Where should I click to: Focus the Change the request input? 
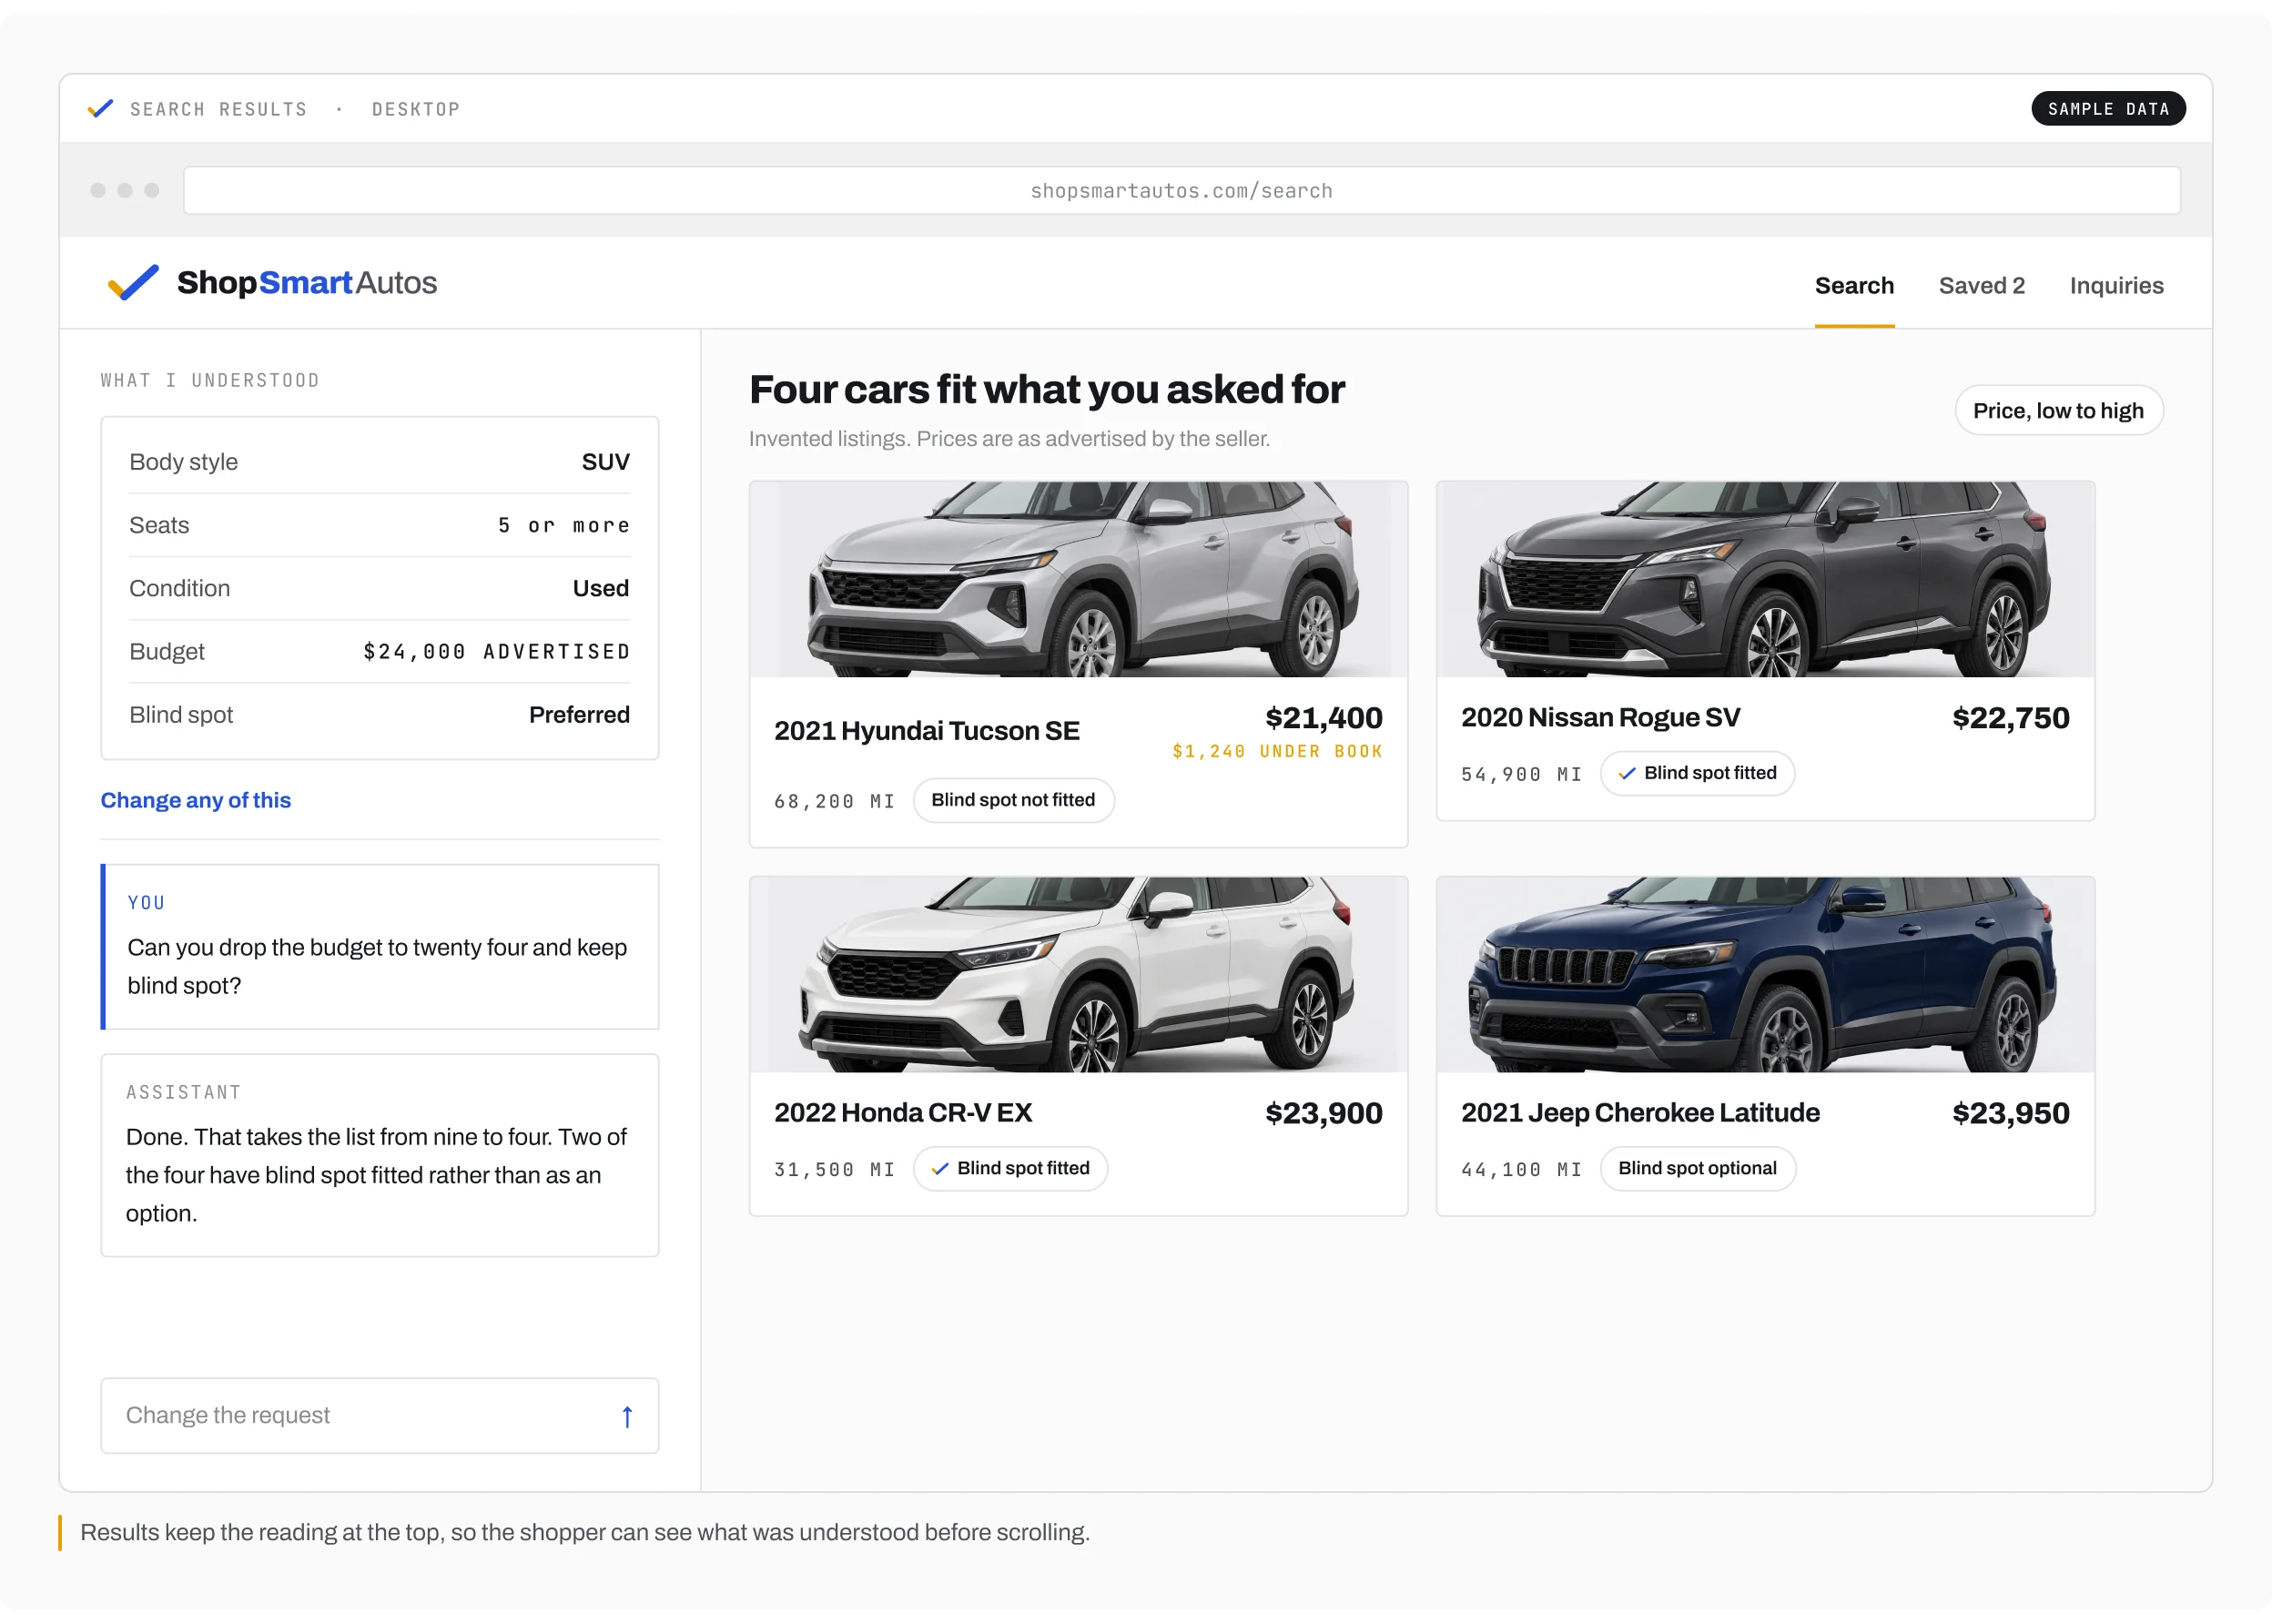click(x=380, y=1416)
